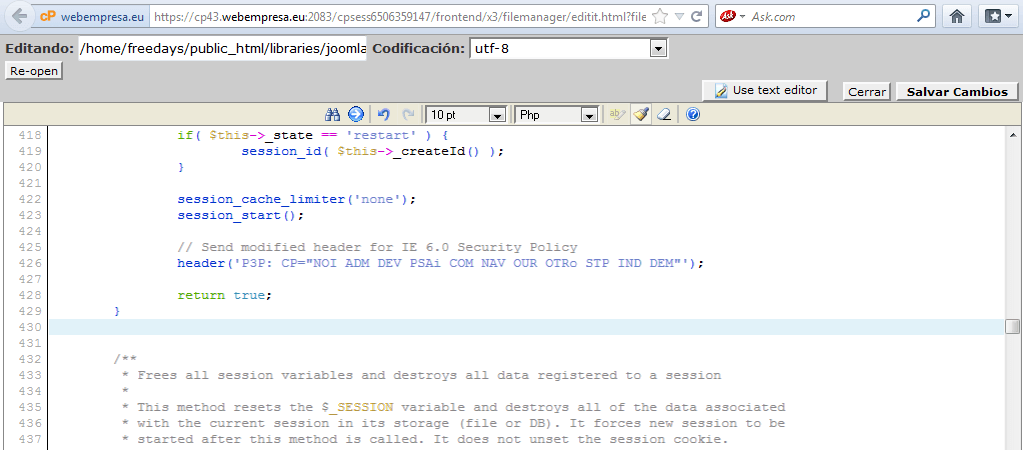Click the closing brace on line 429
Viewport: 1023px width, 450px height.
(x=117, y=312)
